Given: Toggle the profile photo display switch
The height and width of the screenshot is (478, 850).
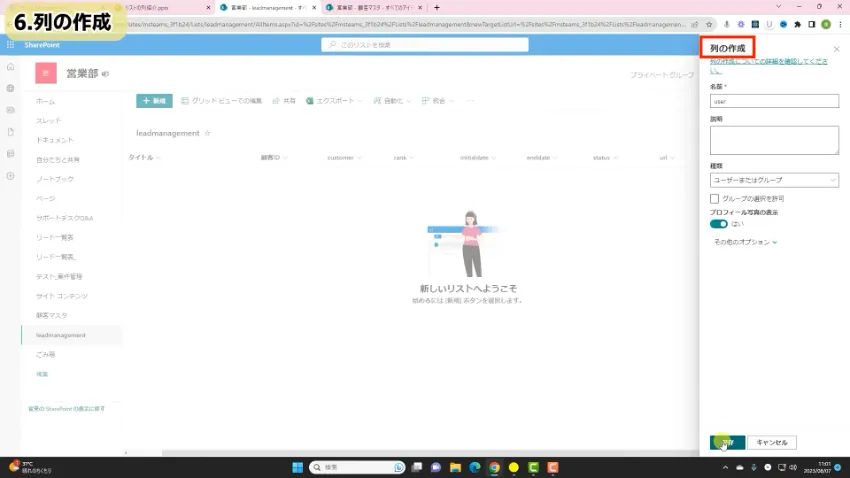Looking at the screenshot, I should pyautogui.click(x=719, y=224).
